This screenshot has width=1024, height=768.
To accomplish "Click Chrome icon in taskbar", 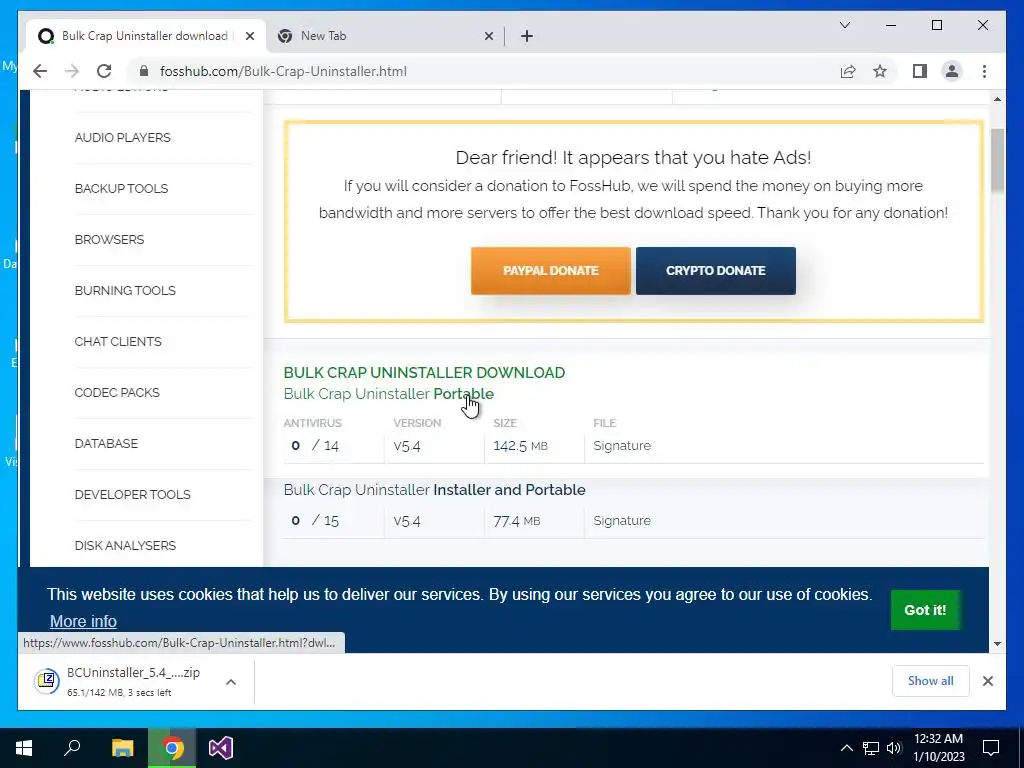I will point(172,748).
